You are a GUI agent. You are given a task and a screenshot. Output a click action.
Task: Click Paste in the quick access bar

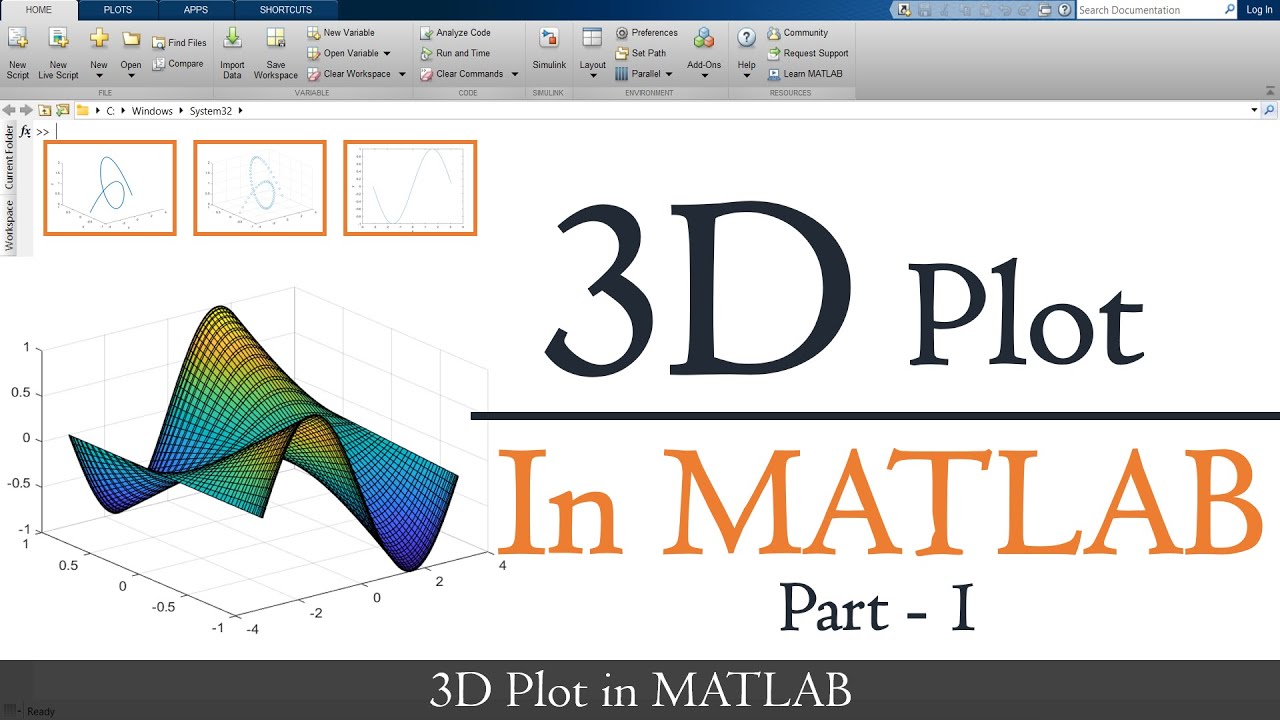pyautogui.click(x=985, y=10)
